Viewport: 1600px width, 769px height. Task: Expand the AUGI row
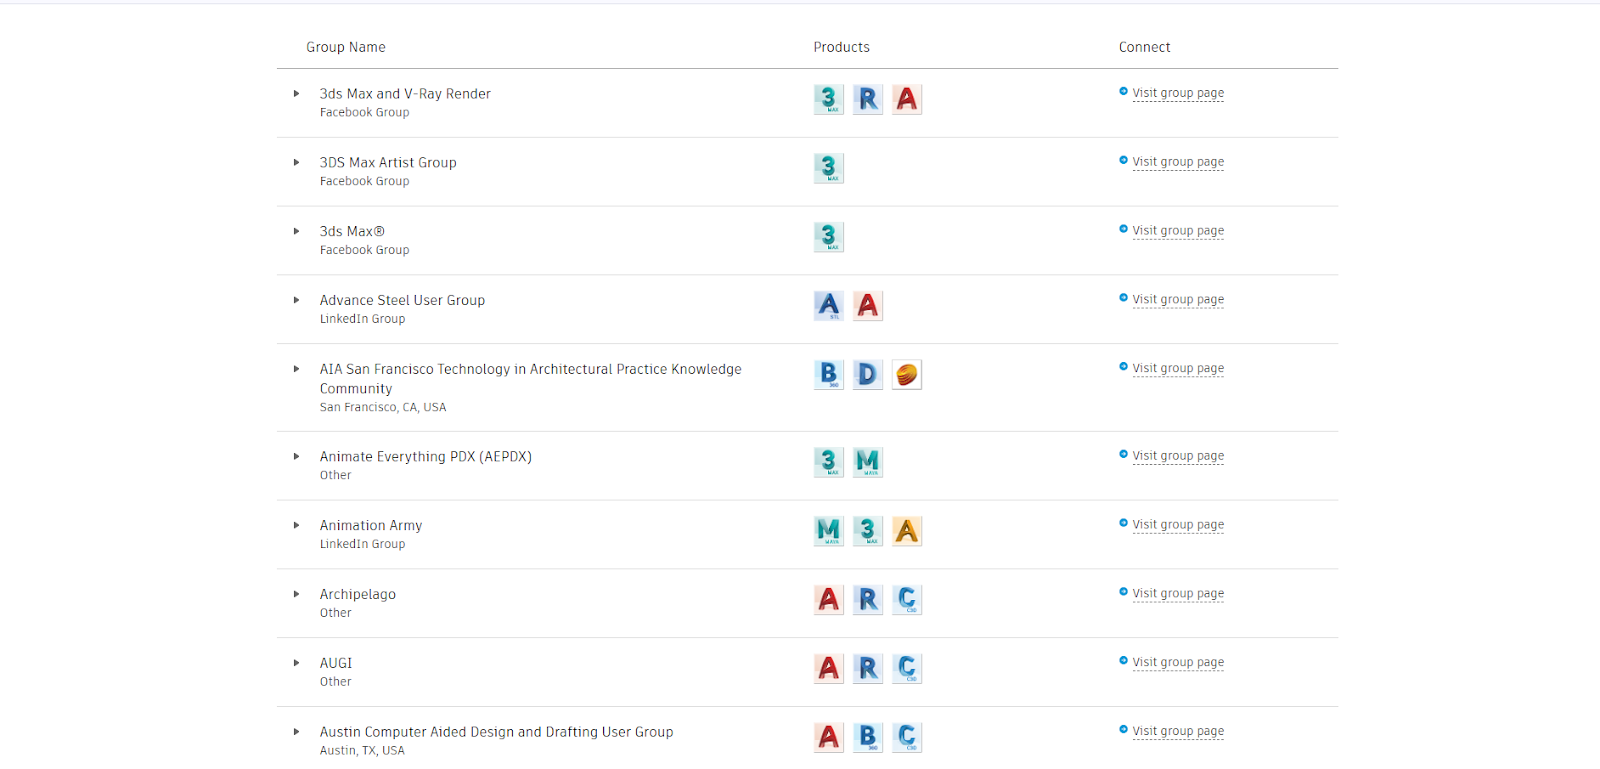point(296,663)
